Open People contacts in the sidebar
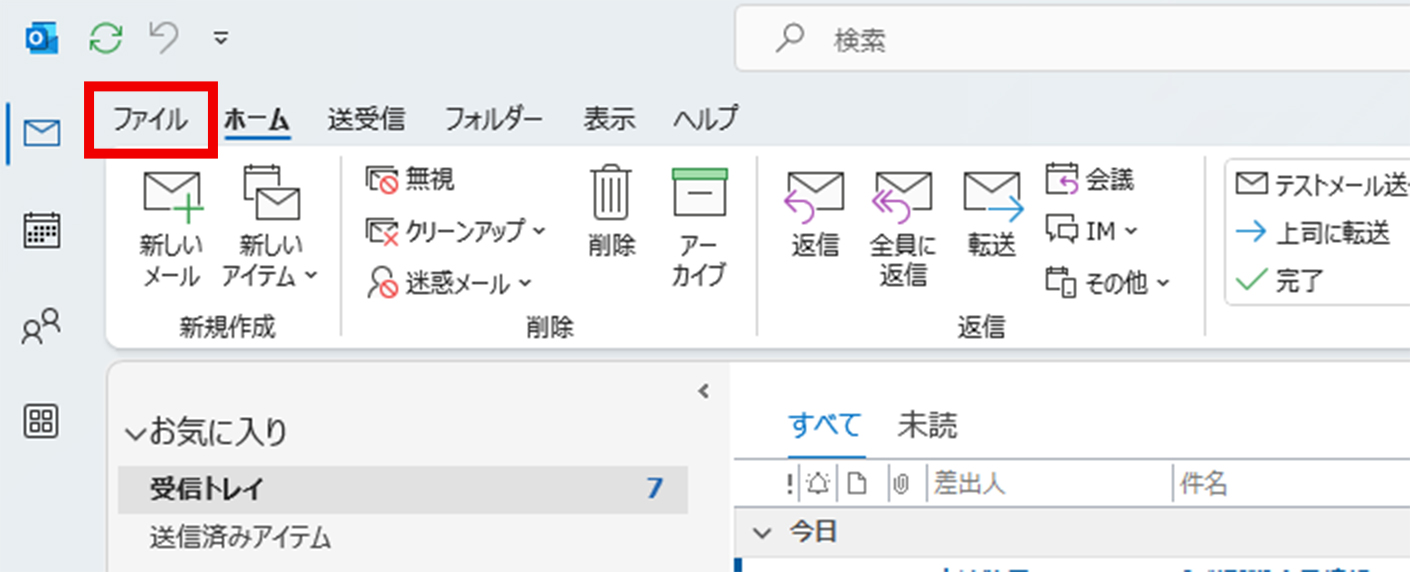Viewport: 1410px width, 572px height. point(42,327)
